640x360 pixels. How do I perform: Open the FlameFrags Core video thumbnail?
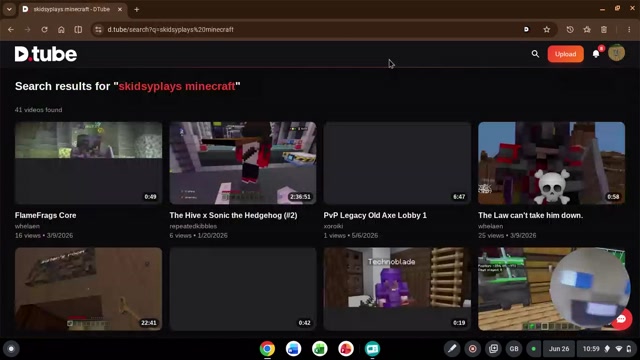(x=88, y=163)
